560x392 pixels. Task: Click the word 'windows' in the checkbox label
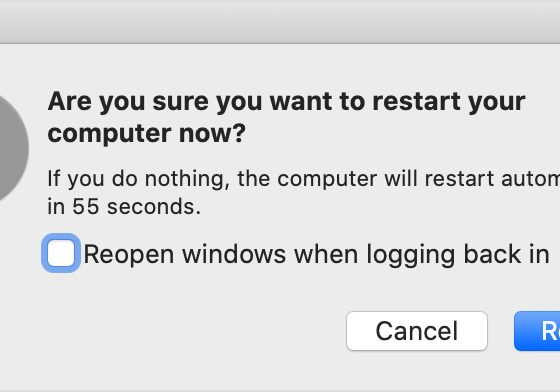(234, 254)
